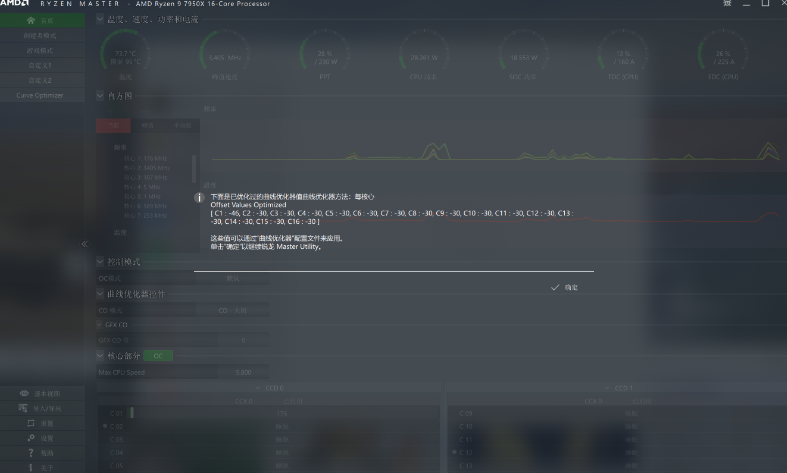787x473 pixels.
Task: Click the dot marker beside C 12
Action: coord(455,452)
